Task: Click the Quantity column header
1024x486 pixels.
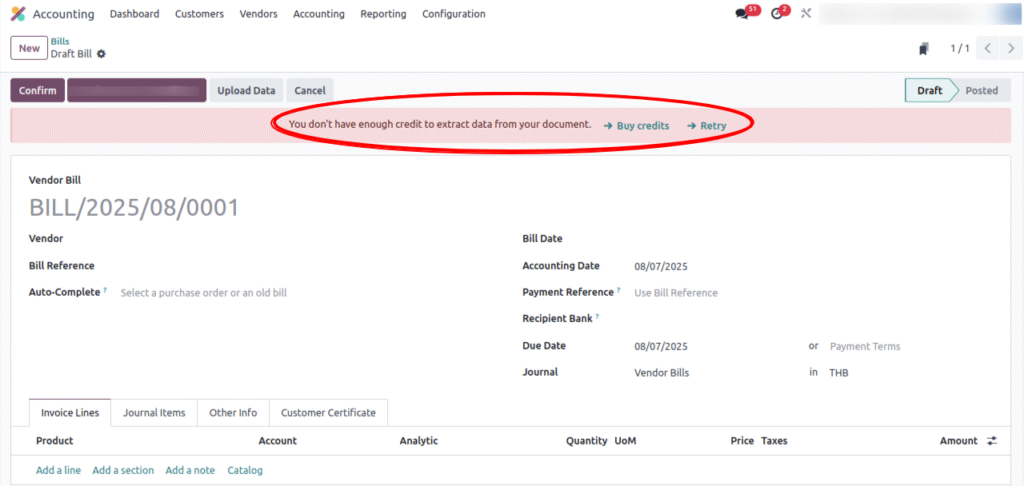Action: coord(586,441)
